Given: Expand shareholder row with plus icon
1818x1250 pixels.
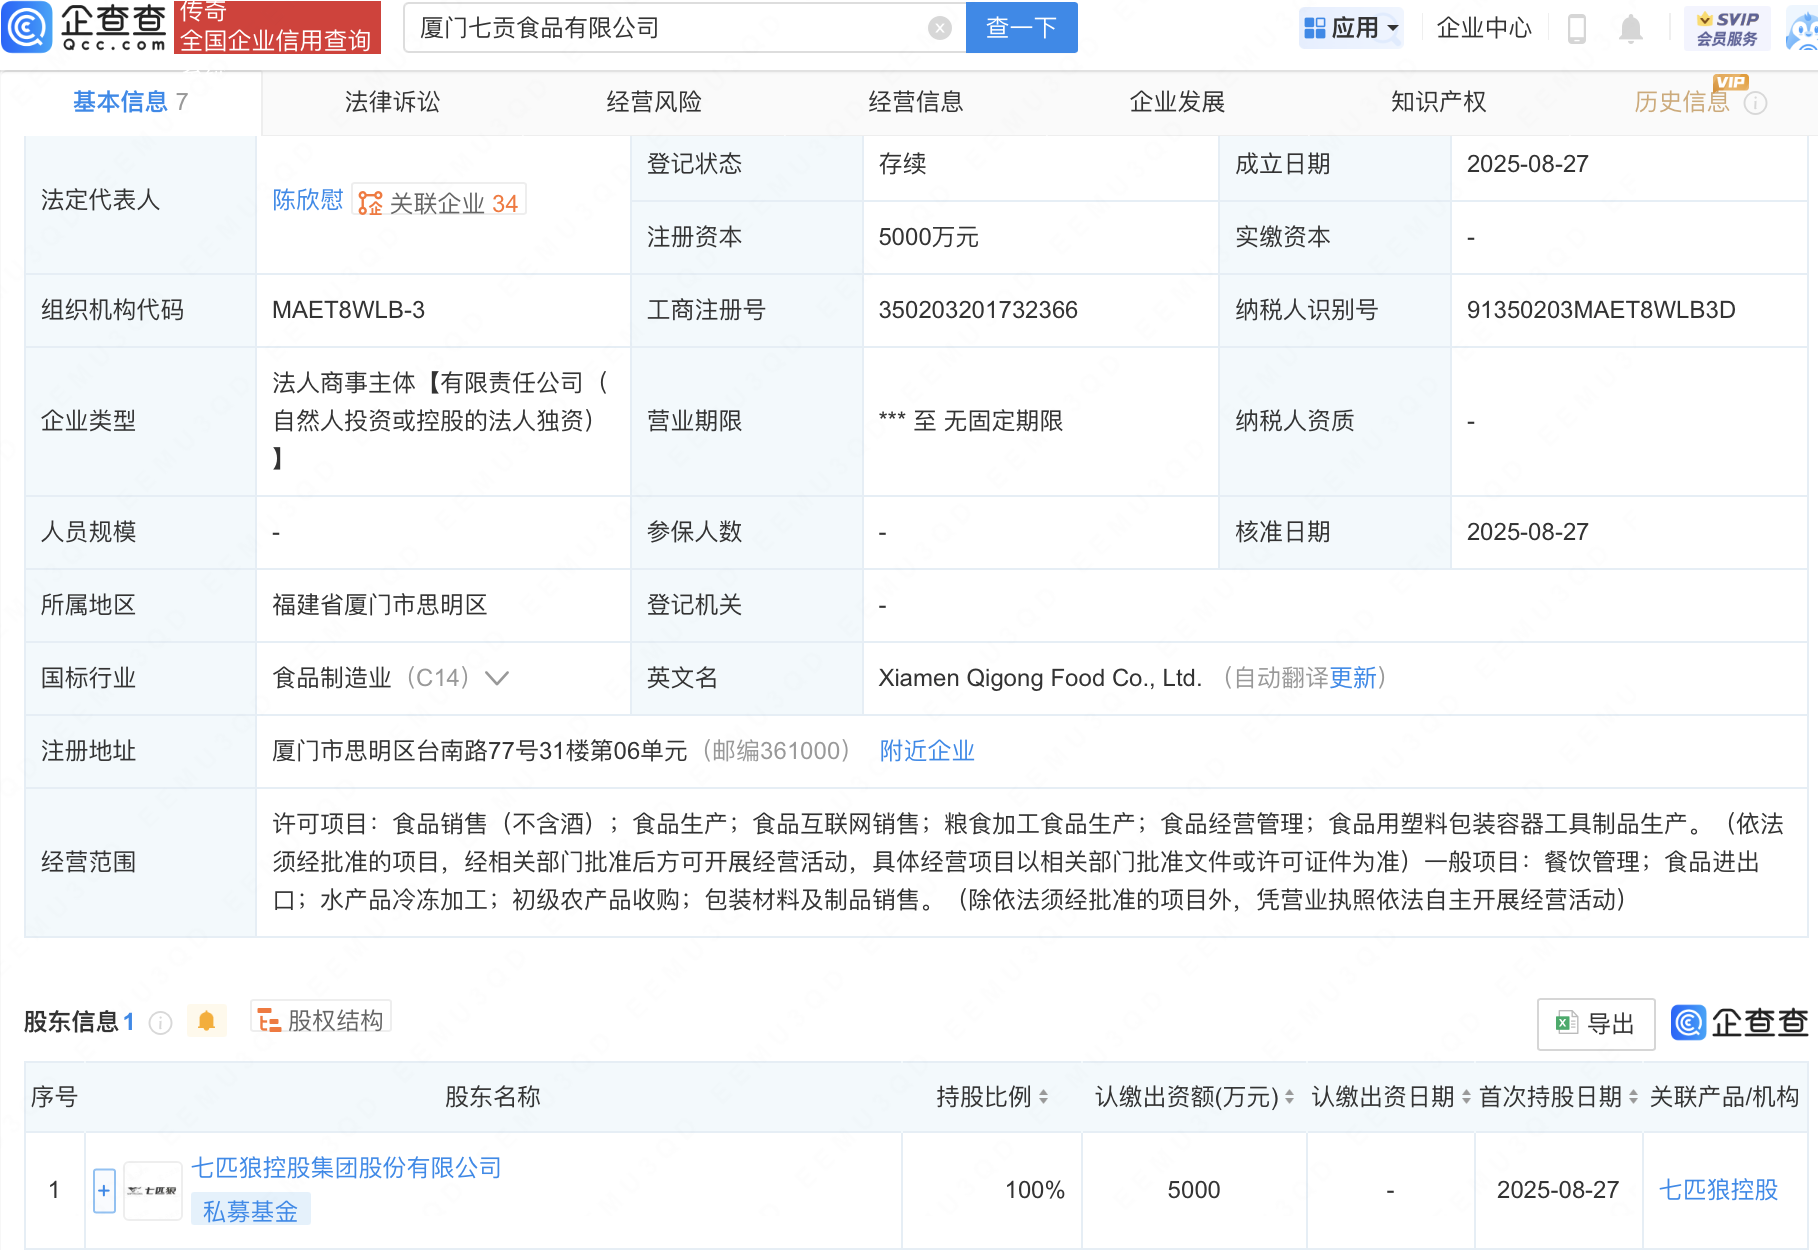Looking at the screenshot, I should click(104, 1190).
